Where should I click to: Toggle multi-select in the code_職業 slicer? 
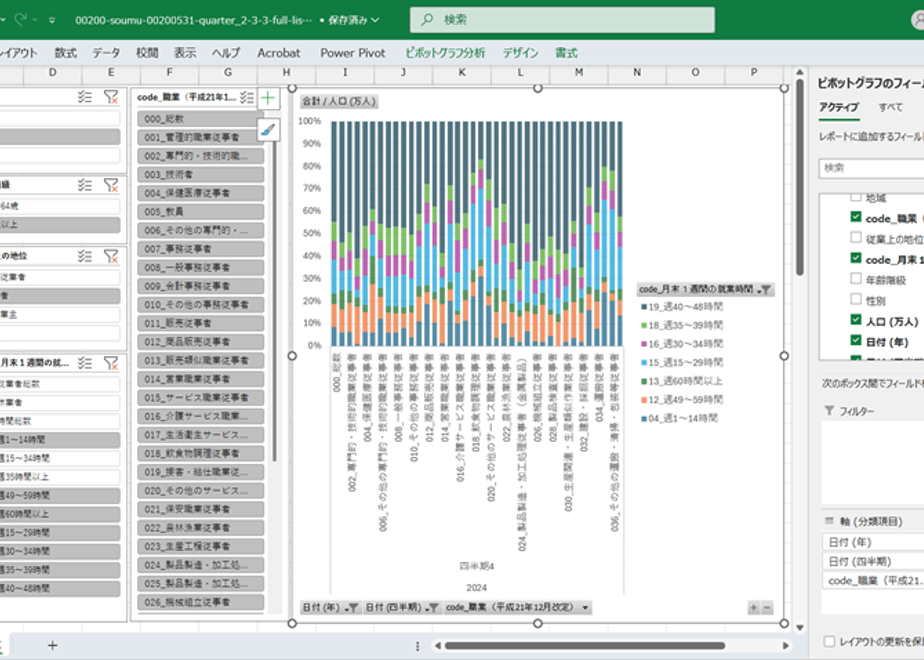click(248, 97)
